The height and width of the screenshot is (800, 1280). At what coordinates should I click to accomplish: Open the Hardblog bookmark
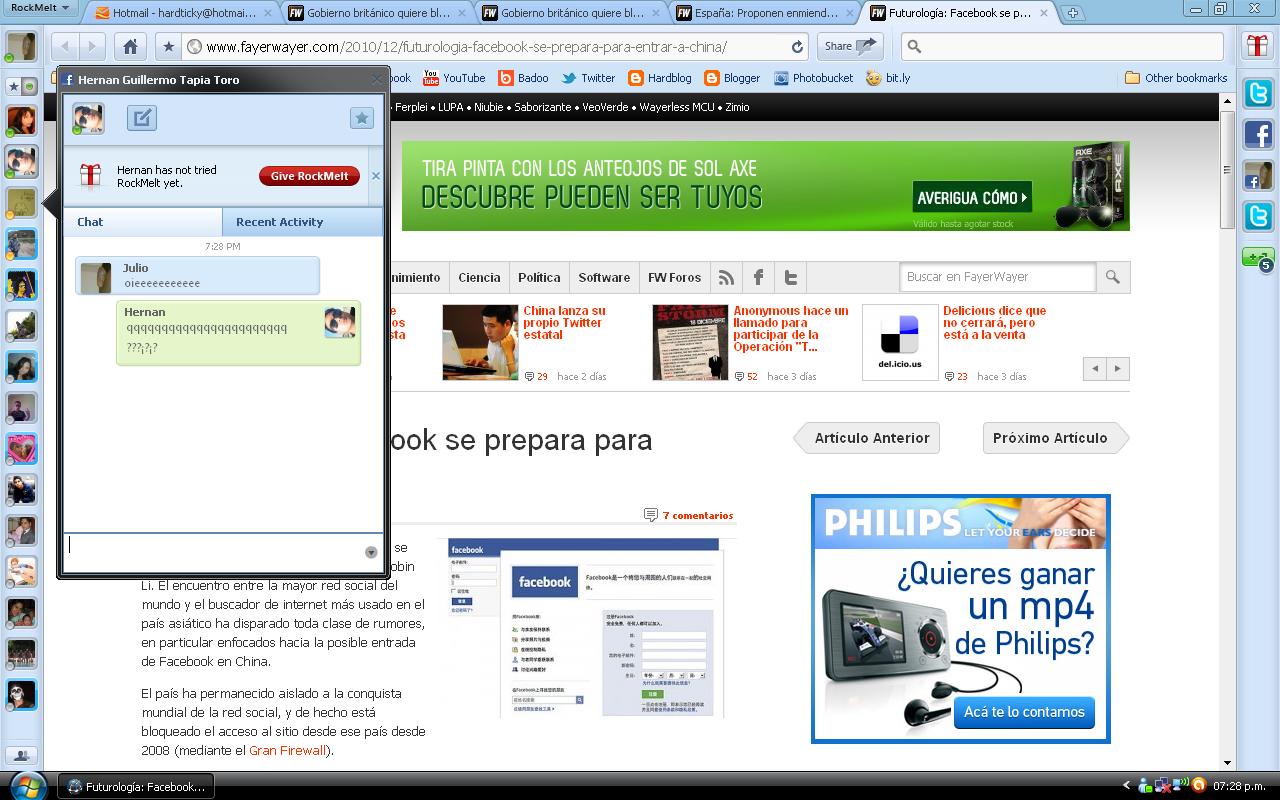click(x=660, y=78)
